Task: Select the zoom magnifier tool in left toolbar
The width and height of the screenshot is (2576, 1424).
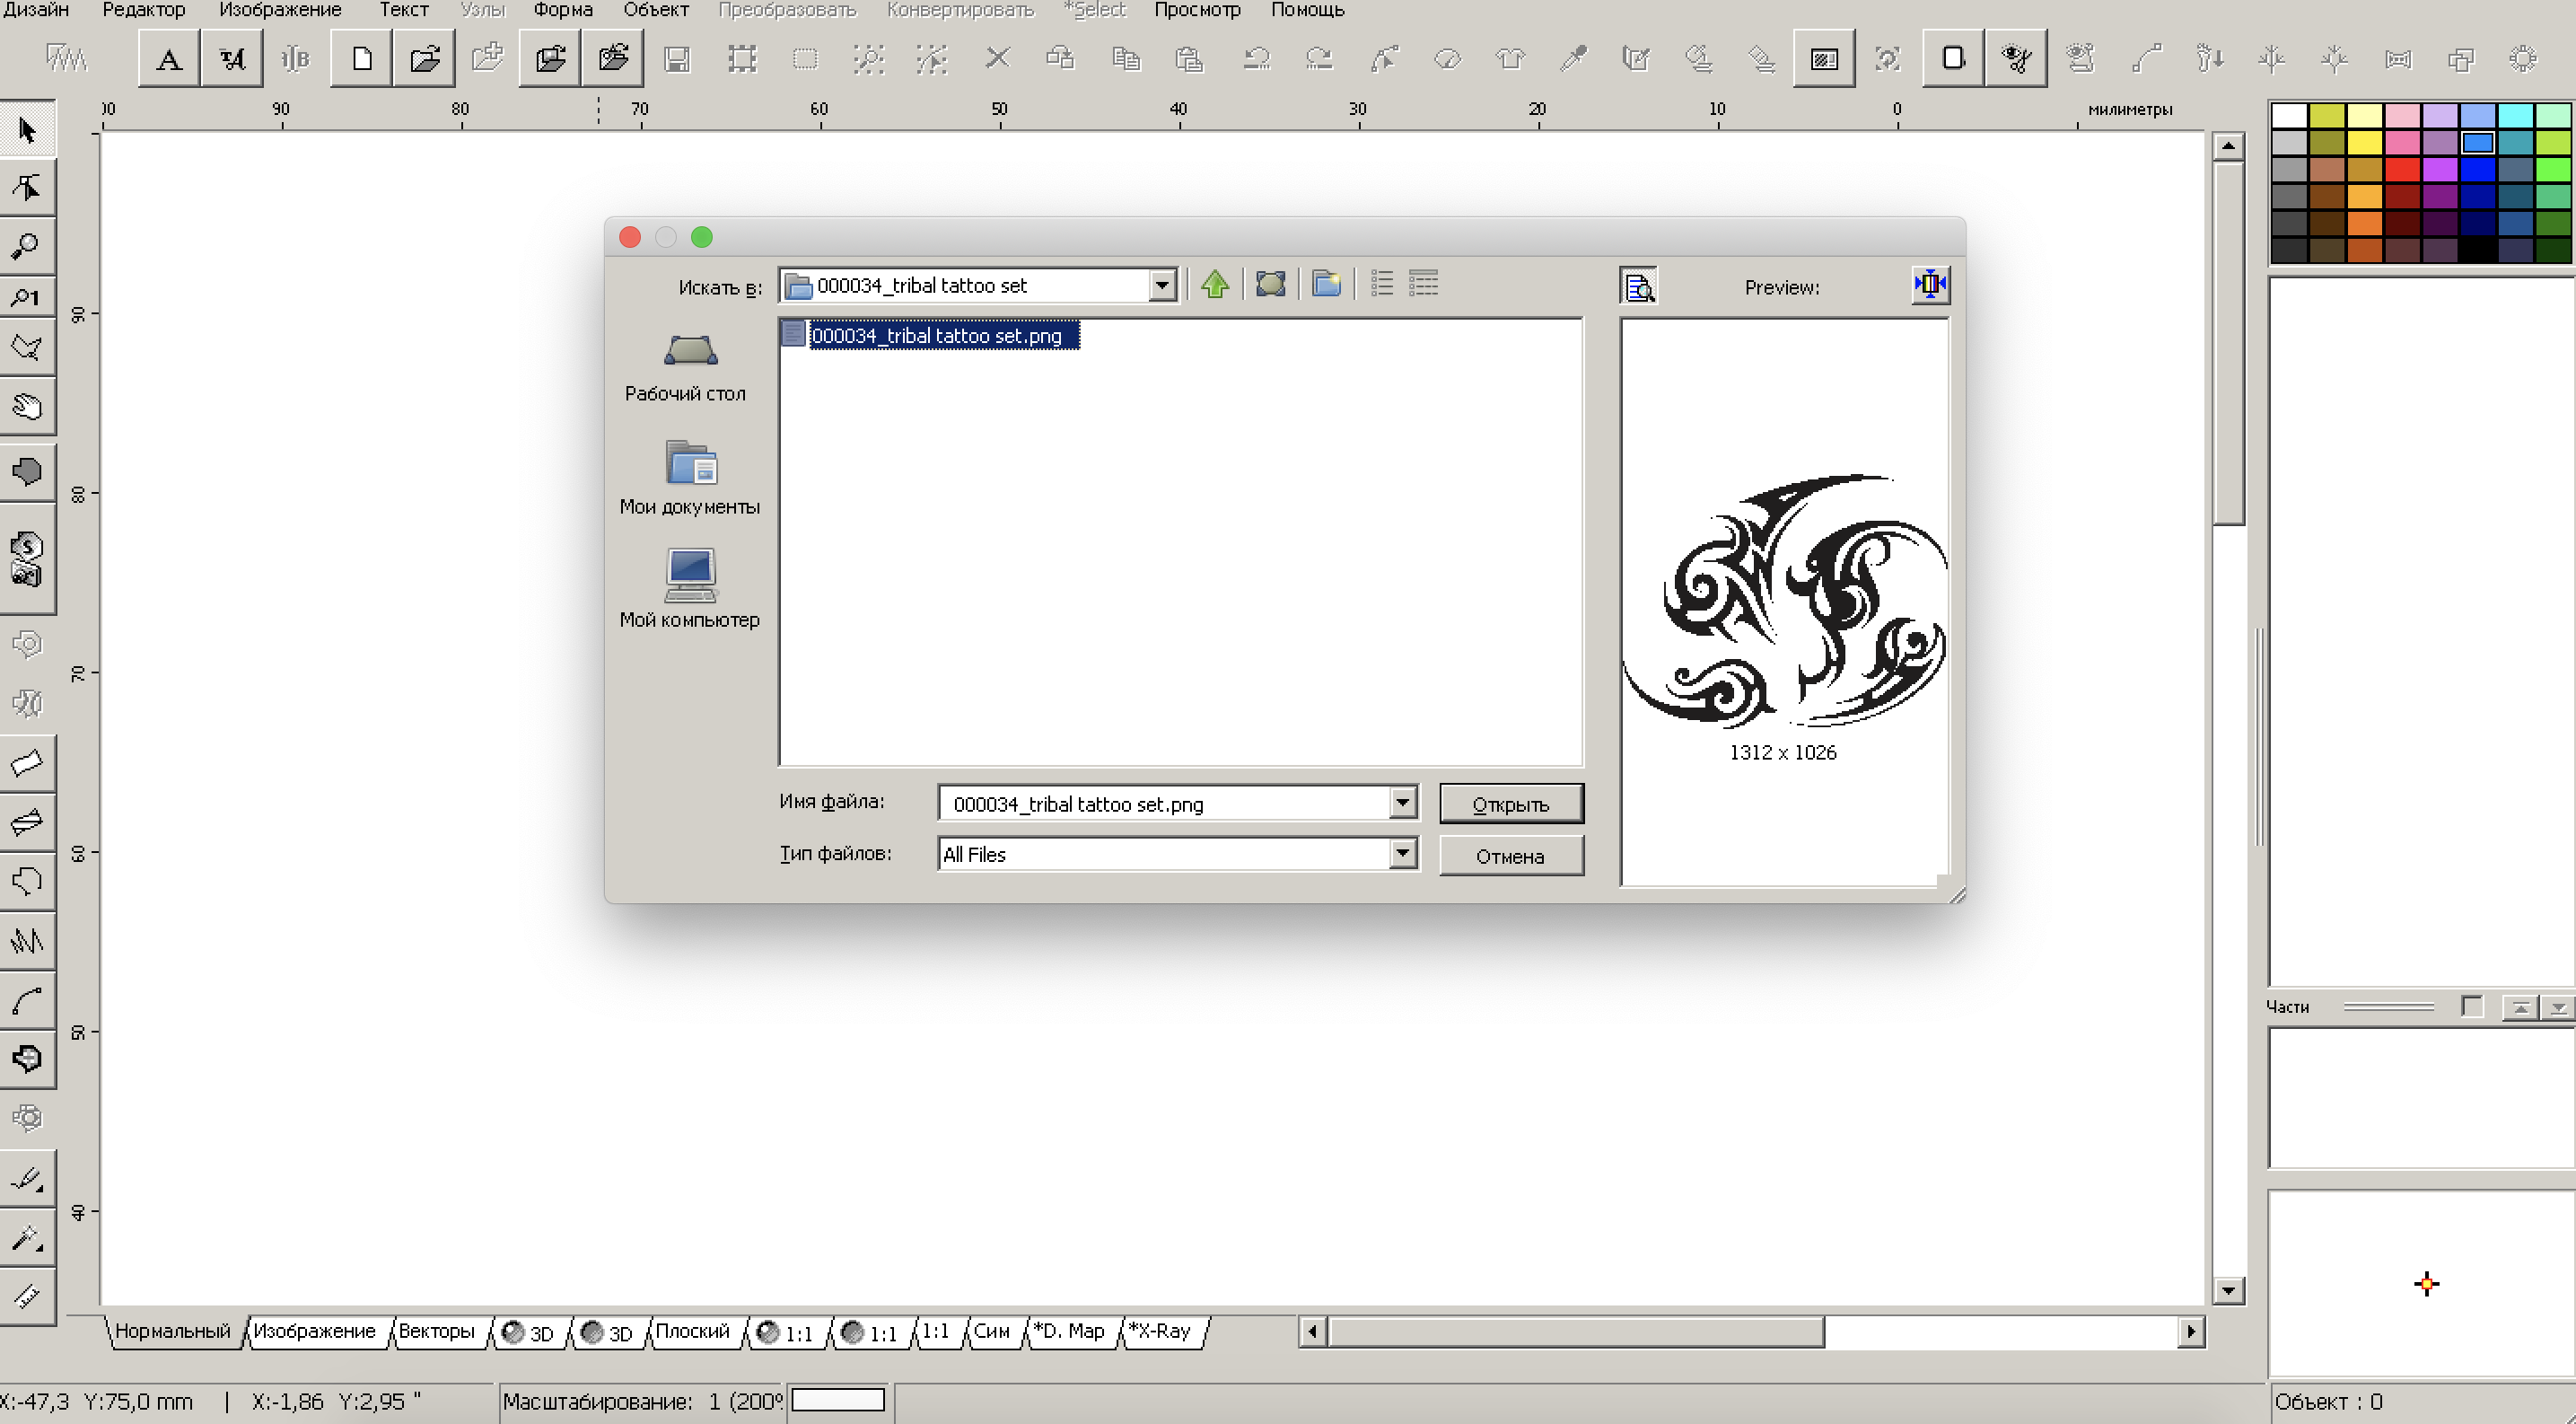Action: [26, 246]
